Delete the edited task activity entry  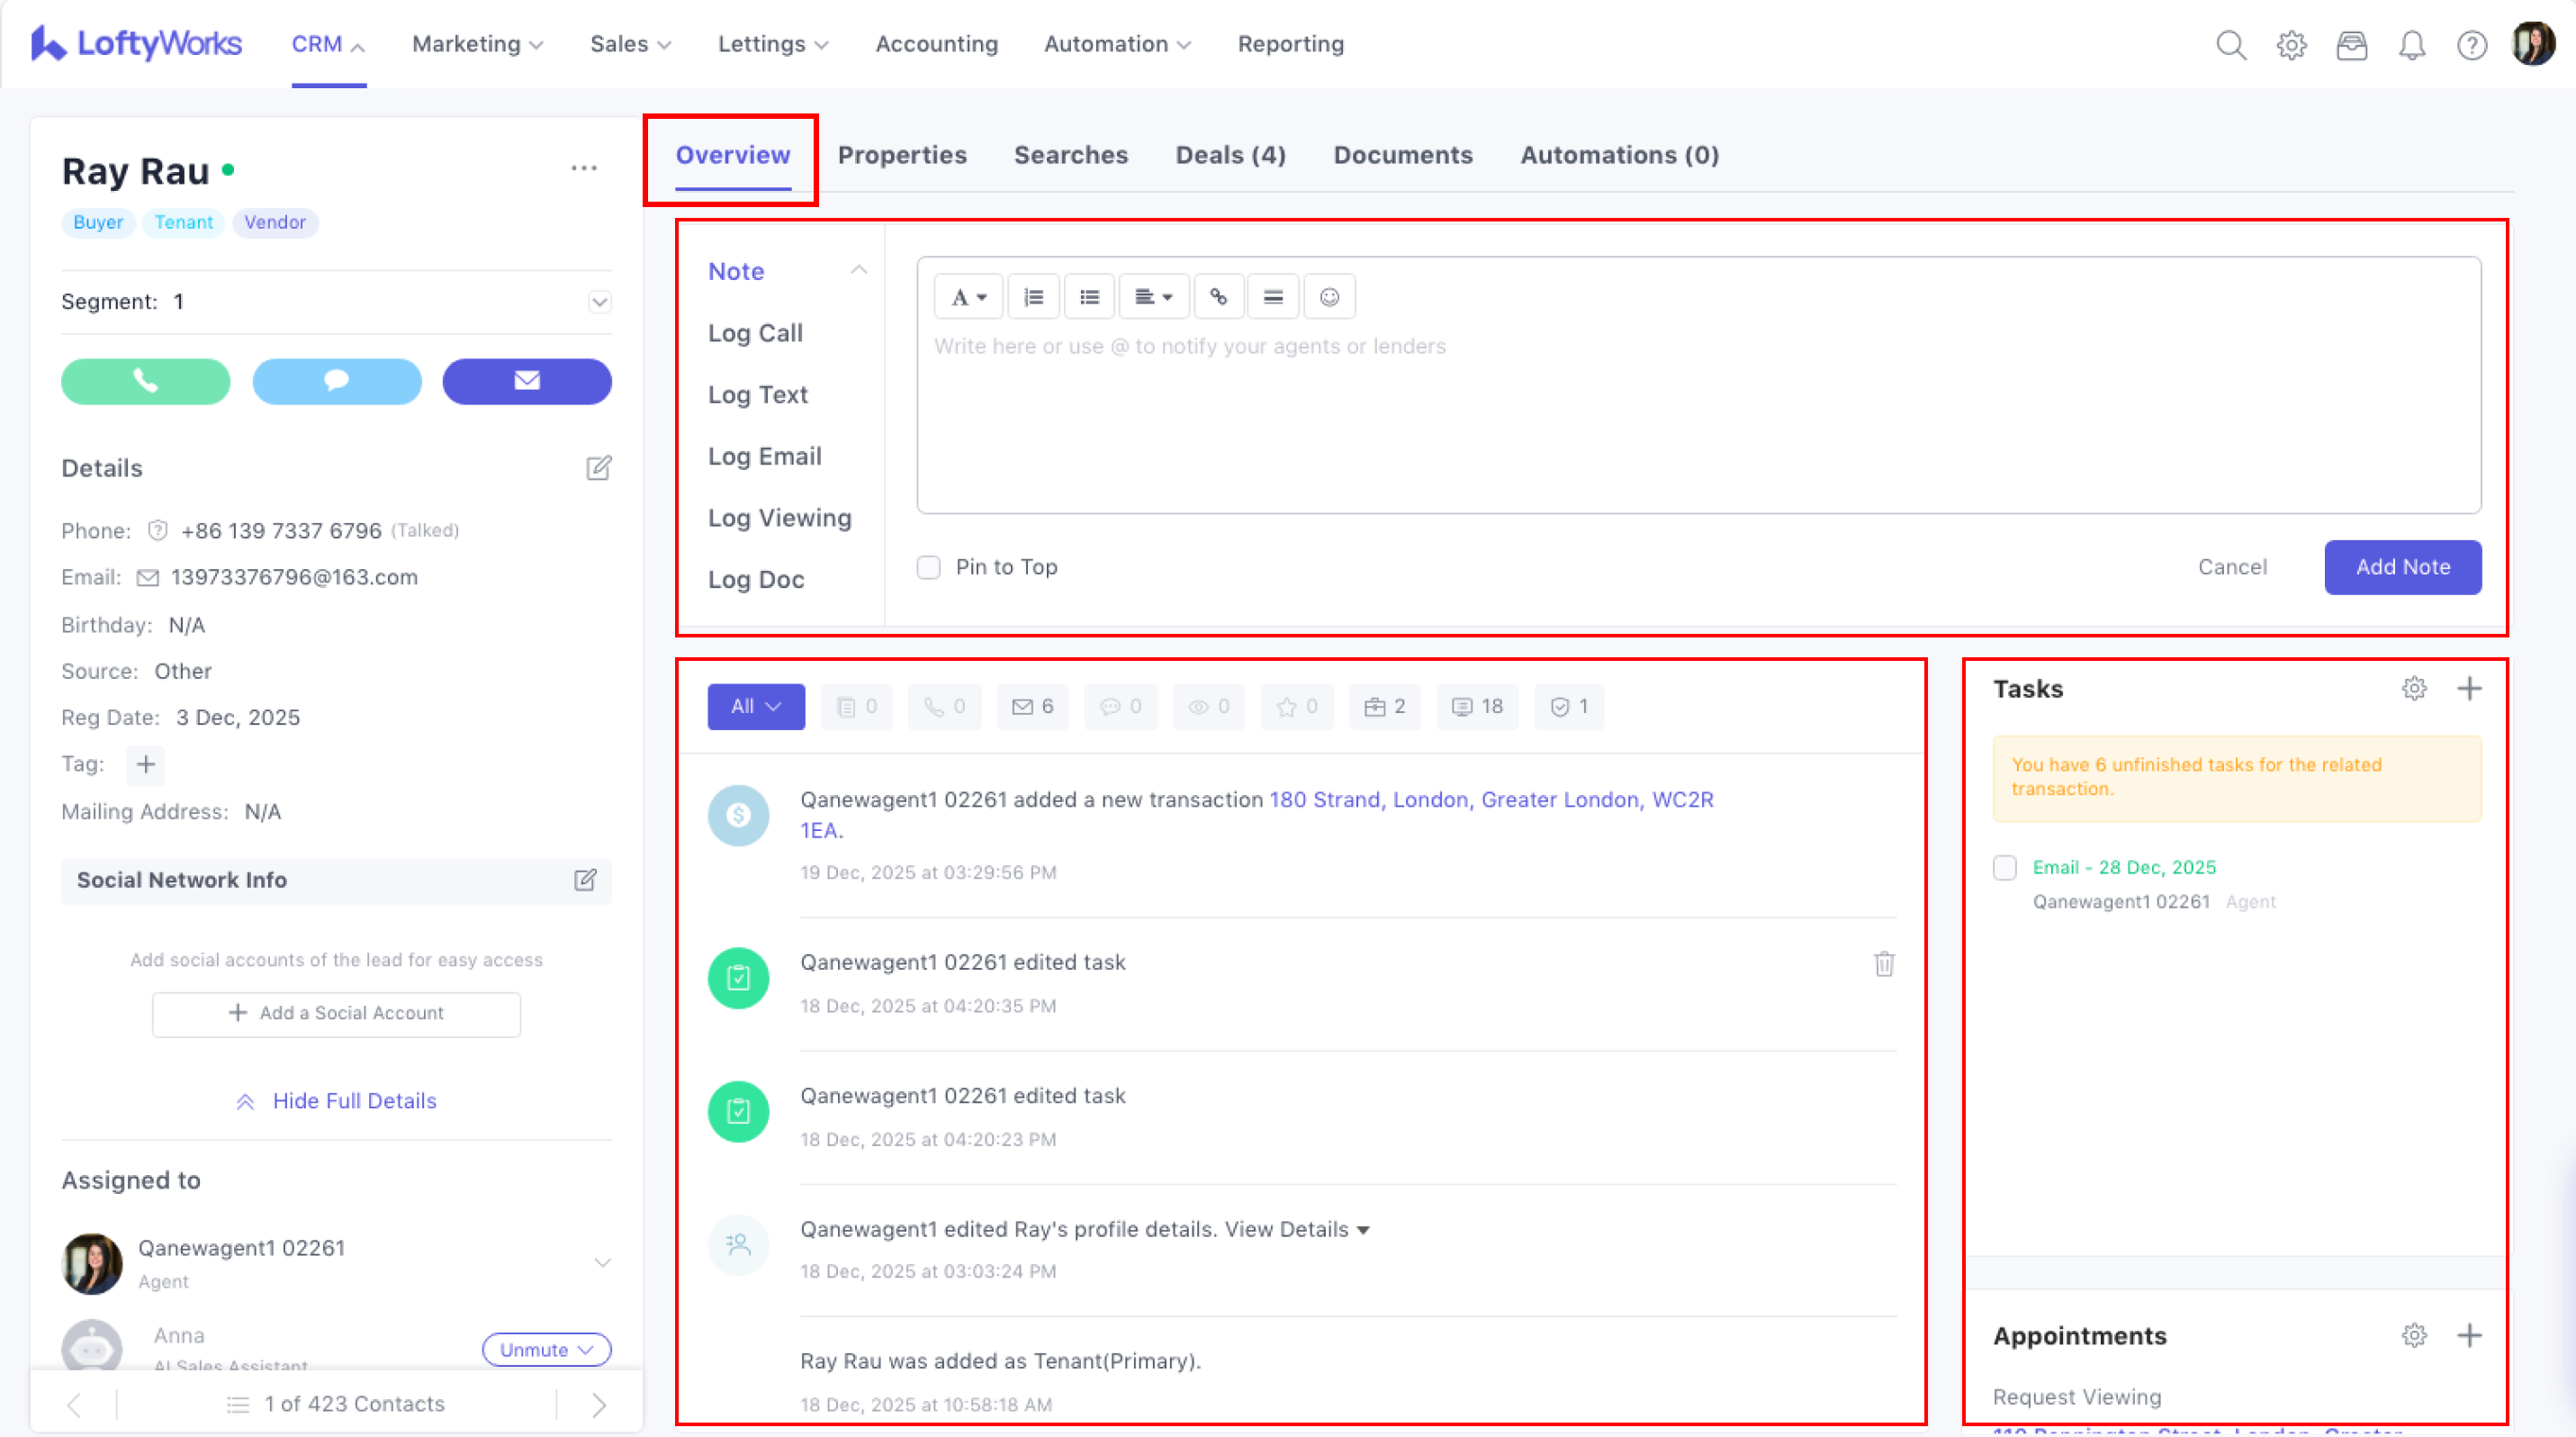(1884, 964)
